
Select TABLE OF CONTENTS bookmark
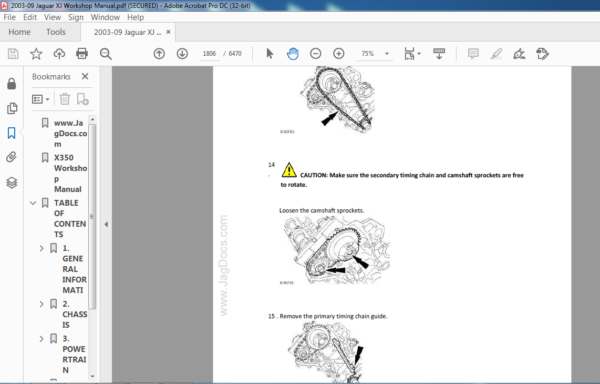(x=70, y=218)
